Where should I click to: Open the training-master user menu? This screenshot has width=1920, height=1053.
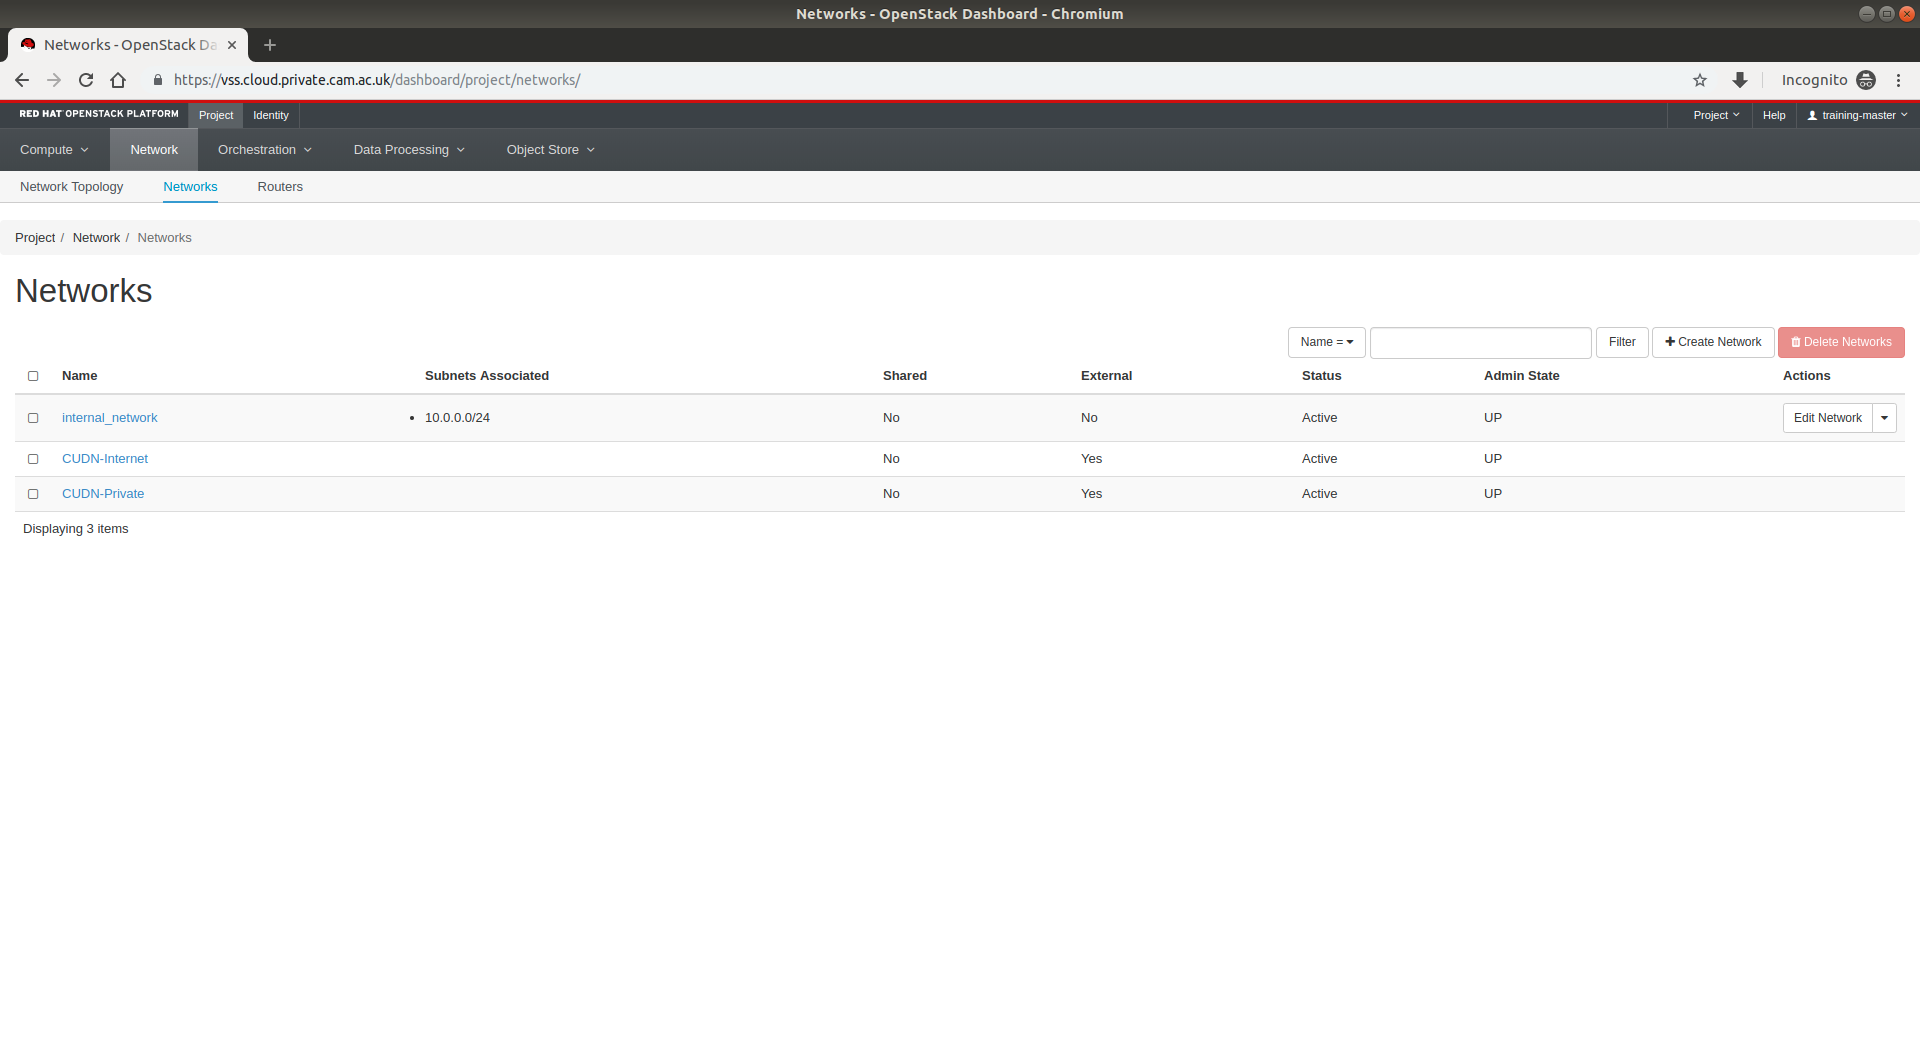coord(1857,115)
